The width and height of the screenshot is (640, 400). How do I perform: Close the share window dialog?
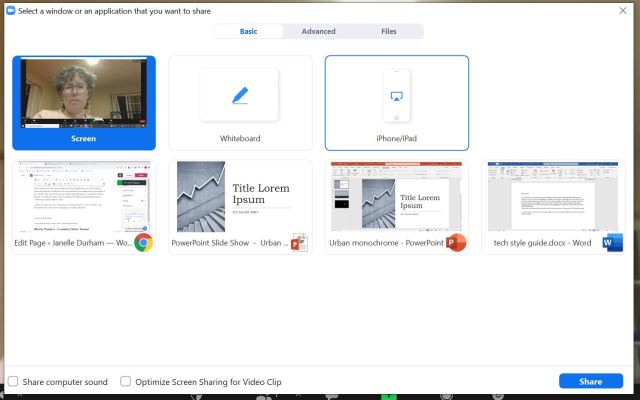627,9
